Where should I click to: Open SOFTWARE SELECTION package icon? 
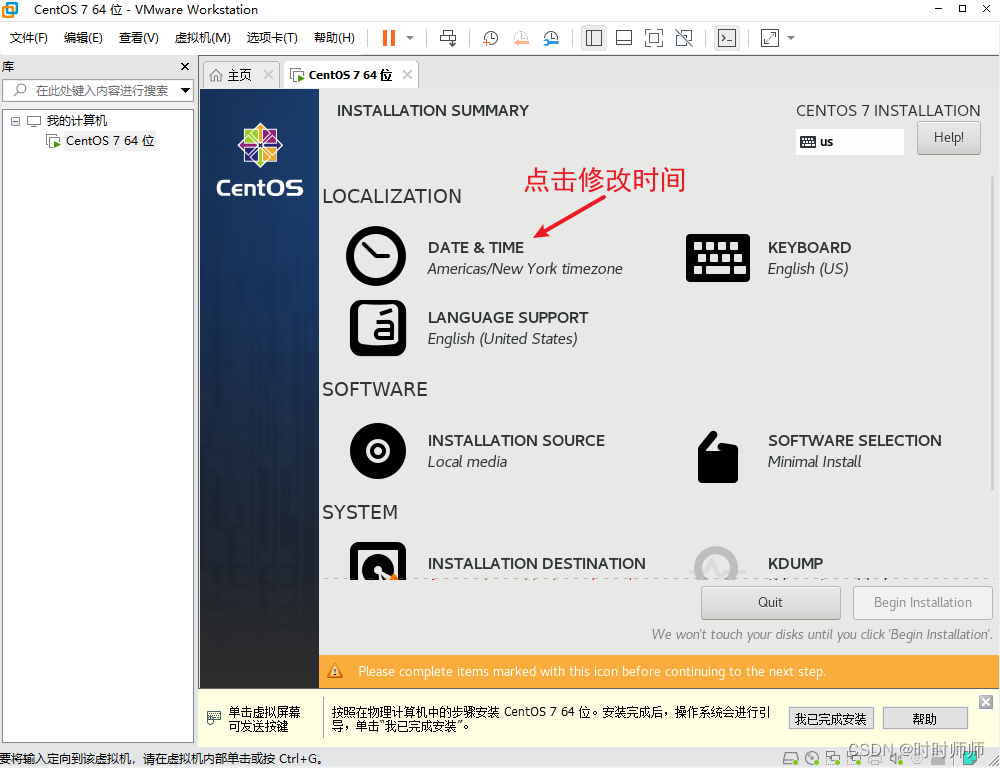(x=717, y=457)
